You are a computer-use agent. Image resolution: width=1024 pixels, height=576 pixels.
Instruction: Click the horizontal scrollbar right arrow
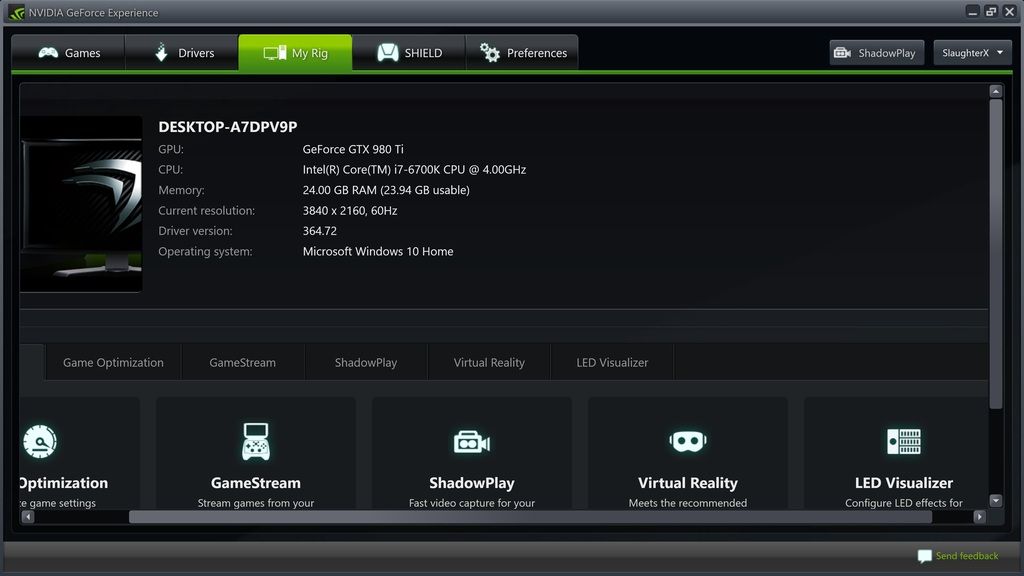pos(979,517)
